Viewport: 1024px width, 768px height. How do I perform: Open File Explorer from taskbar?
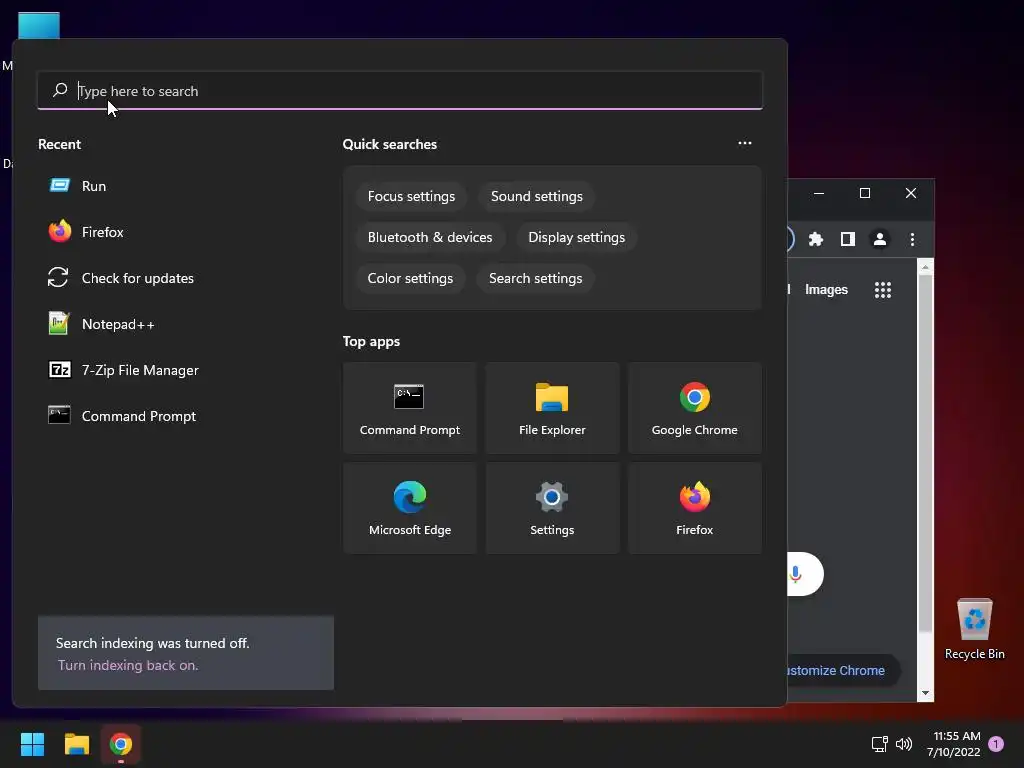pyautogui.click(x=76, y=744)
